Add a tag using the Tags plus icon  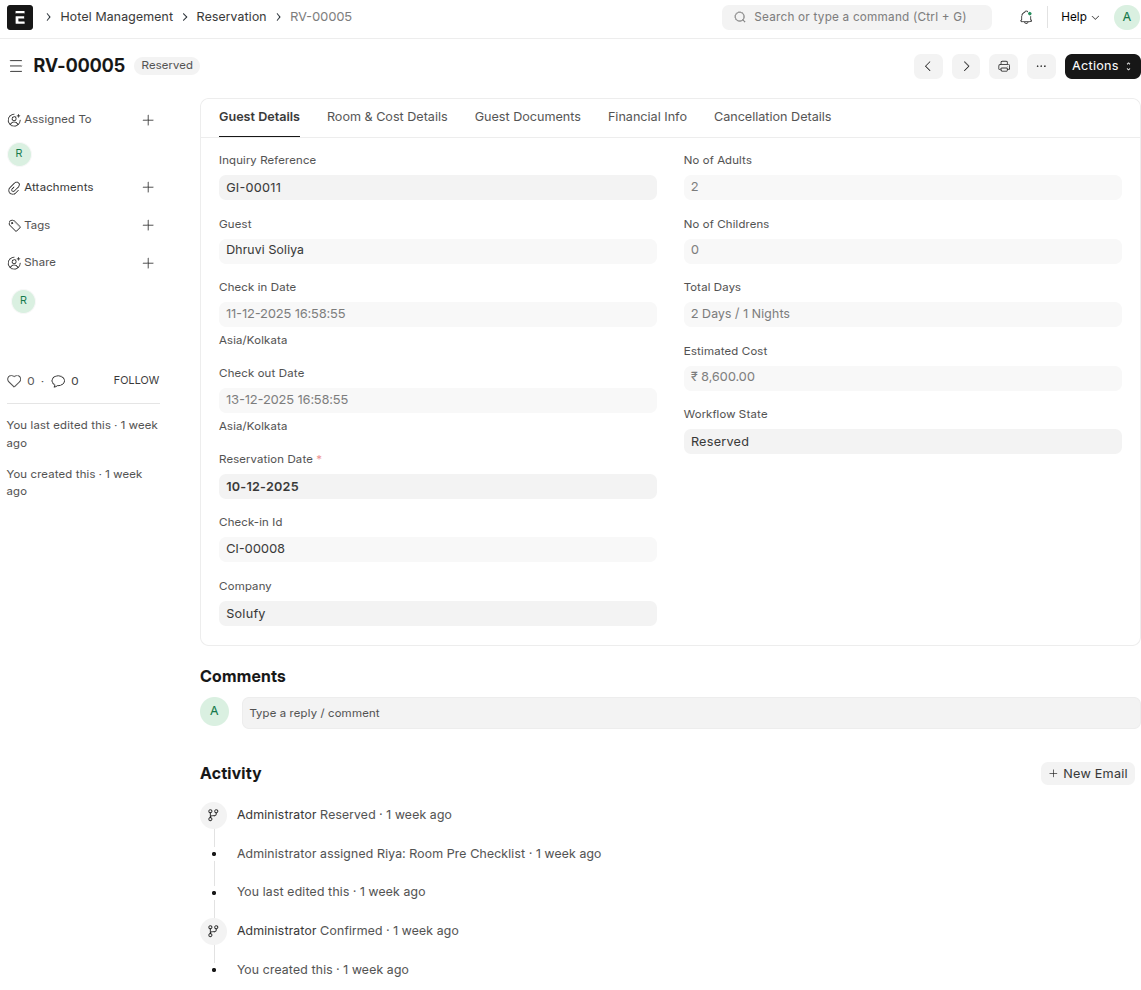click(x=148, y=225)
